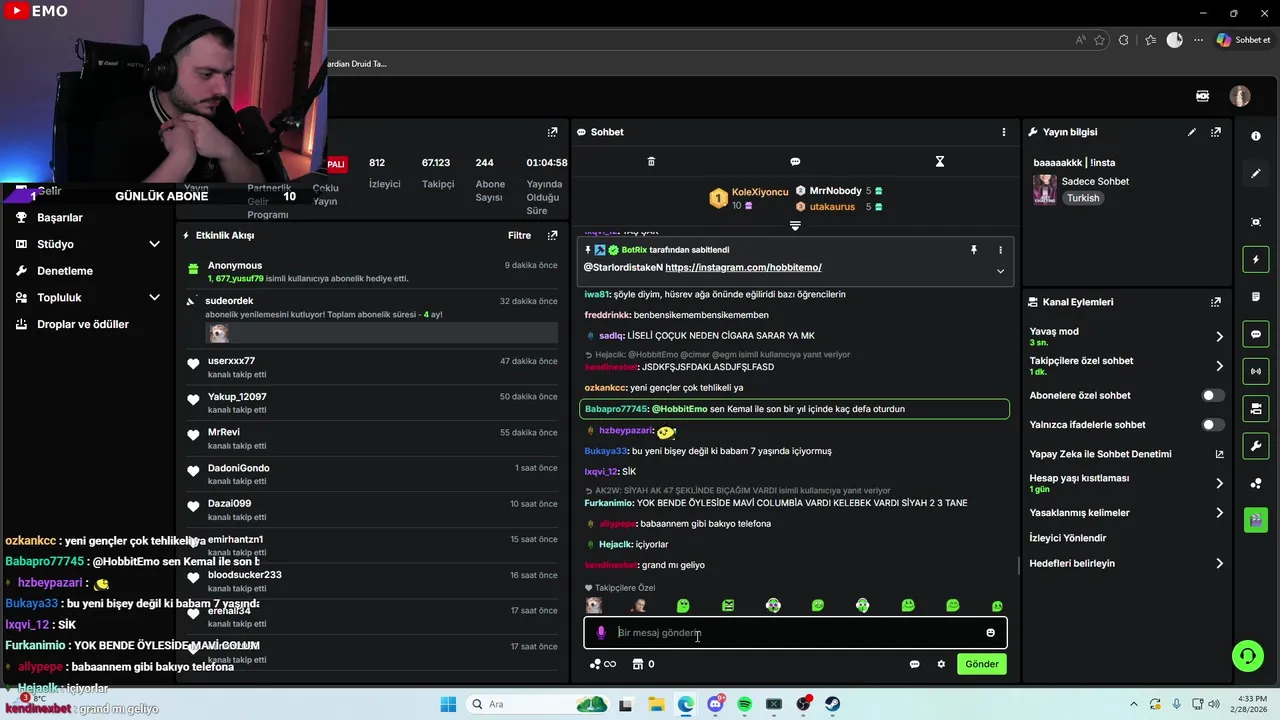Click the info icon in right sidebar
The image size is (1280, 720).
(x=1256, y=136)
